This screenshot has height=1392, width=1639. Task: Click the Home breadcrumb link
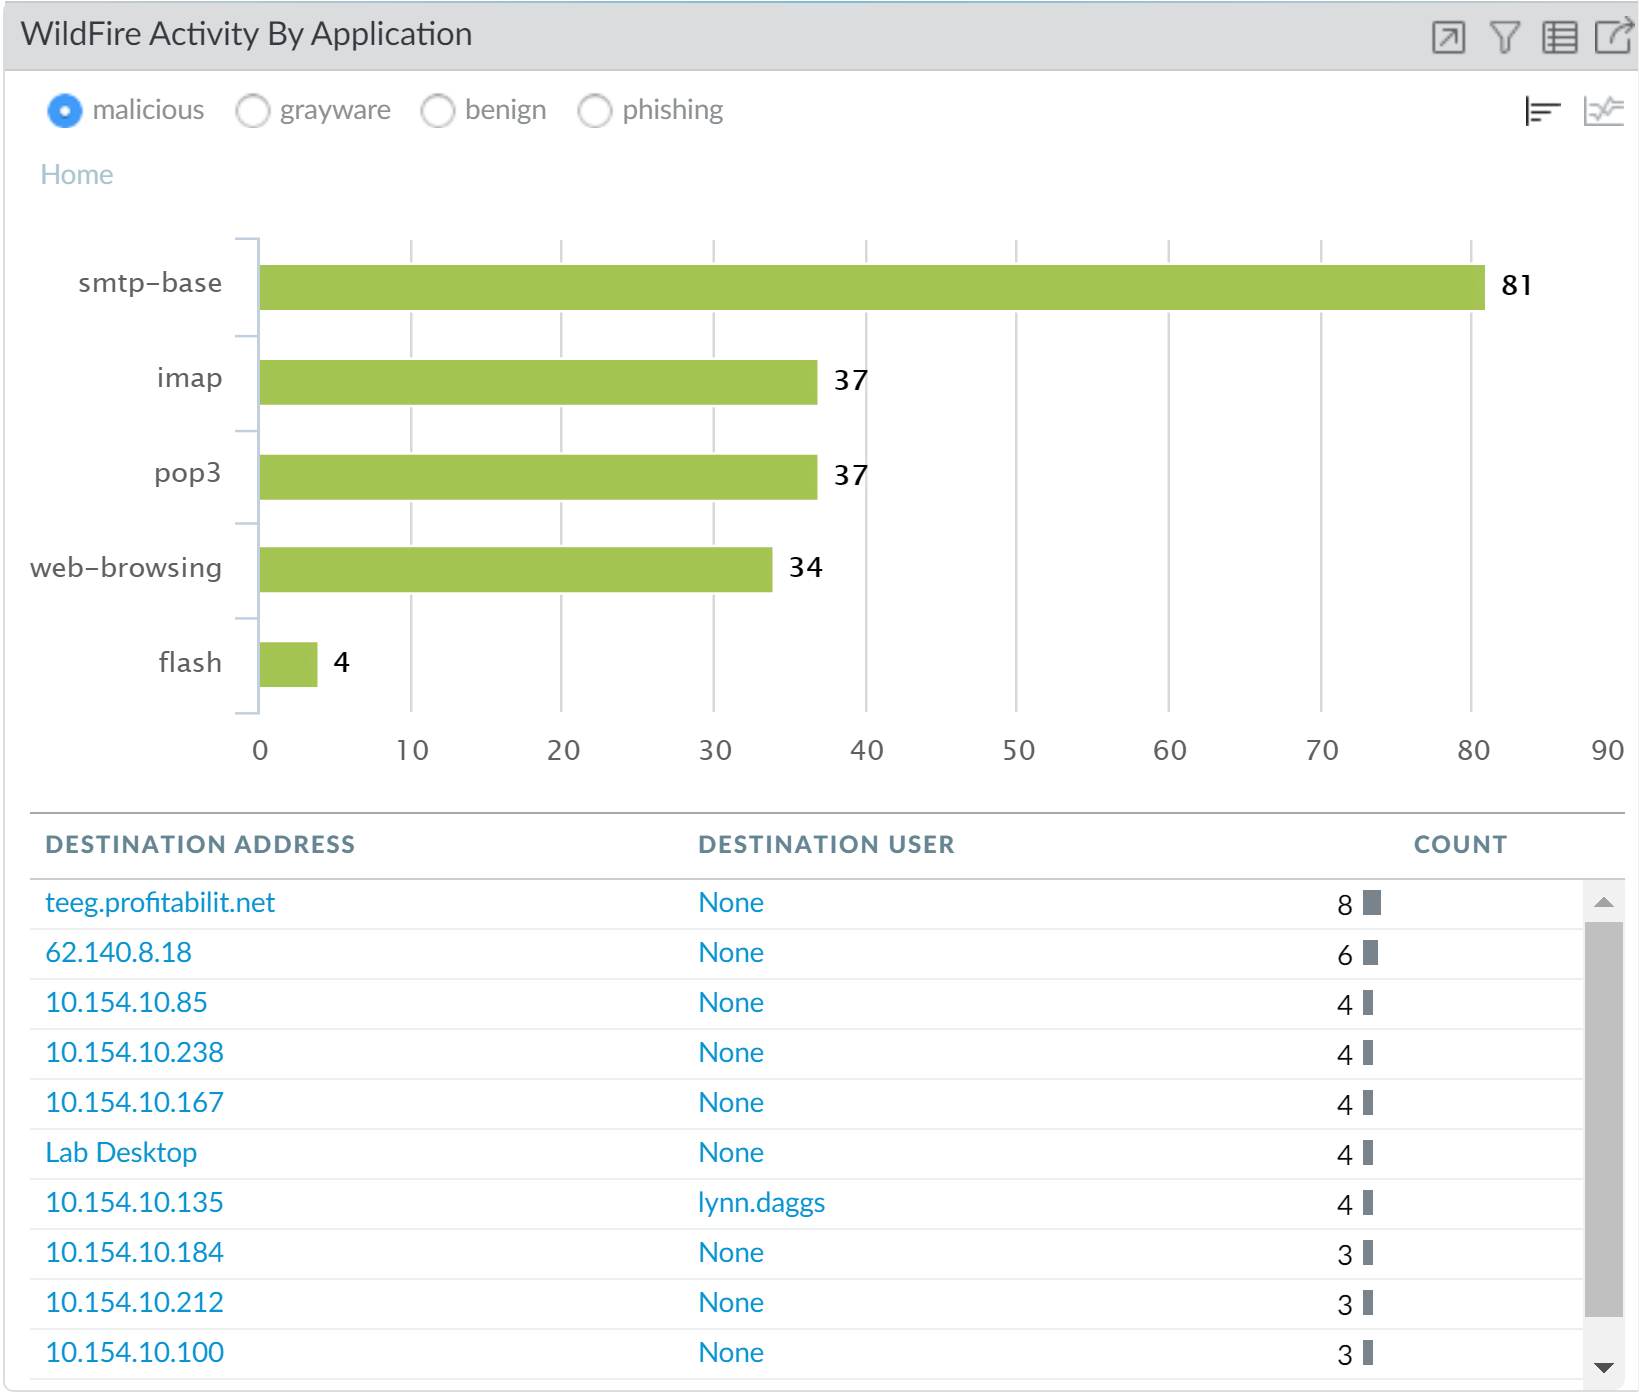(77, 175)
